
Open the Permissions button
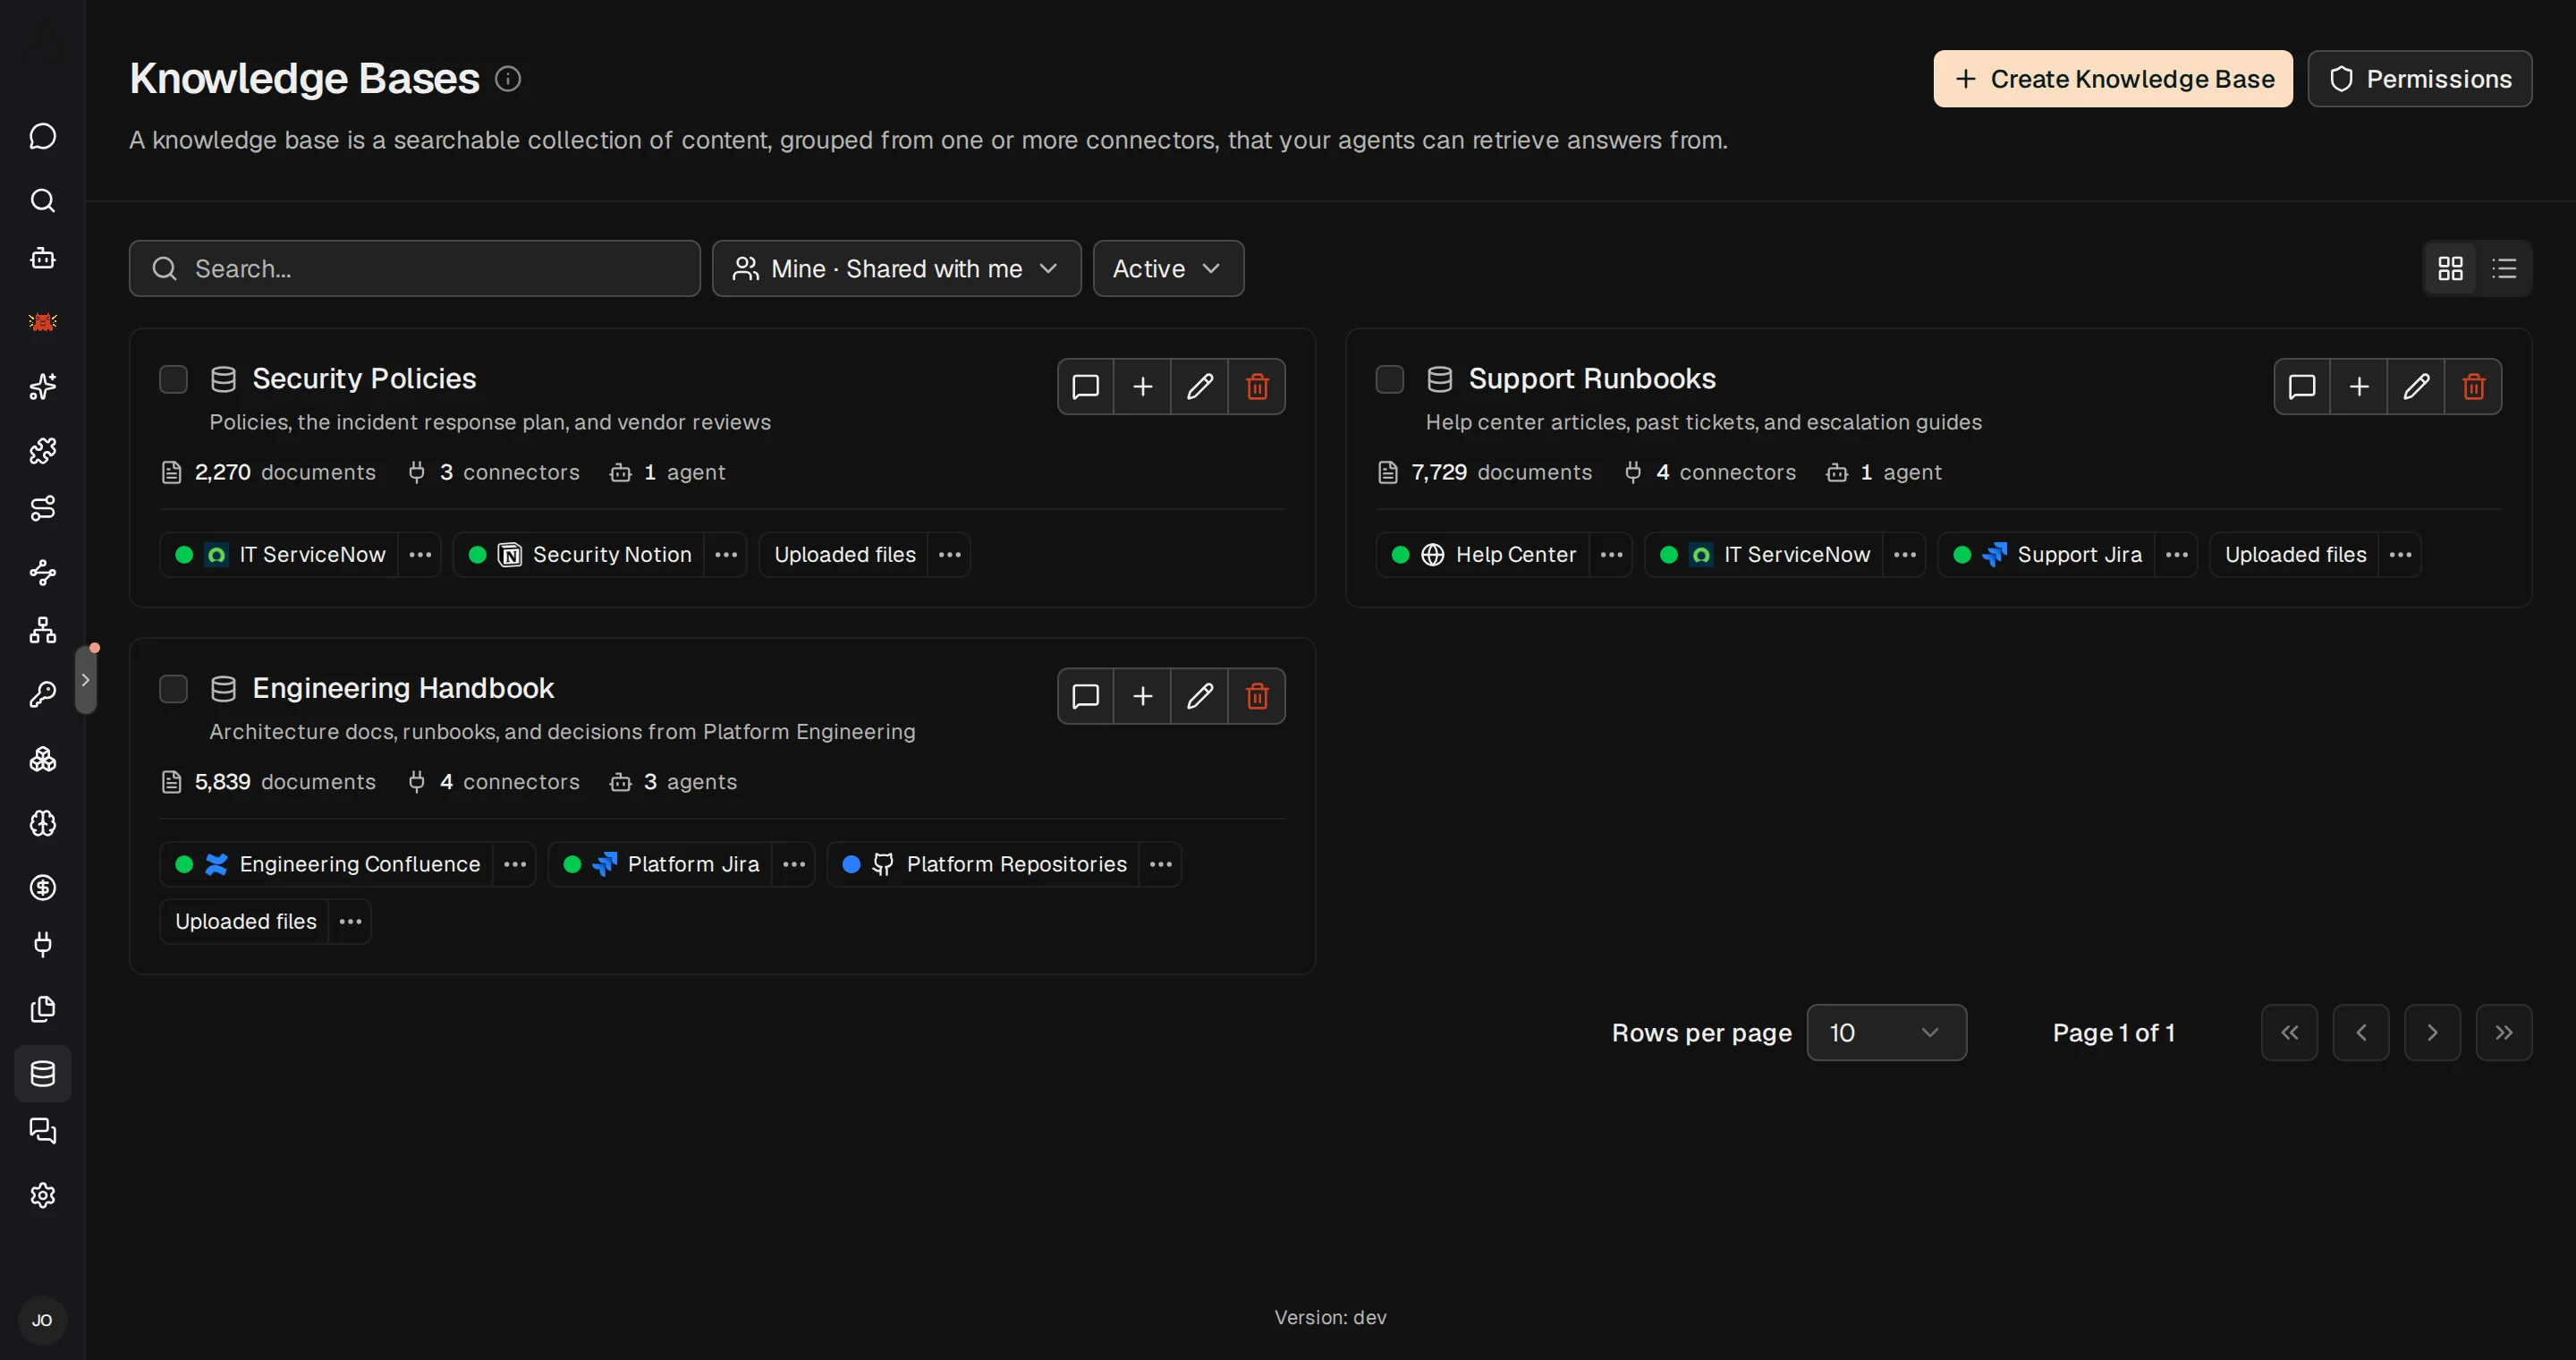[2420, 79]
